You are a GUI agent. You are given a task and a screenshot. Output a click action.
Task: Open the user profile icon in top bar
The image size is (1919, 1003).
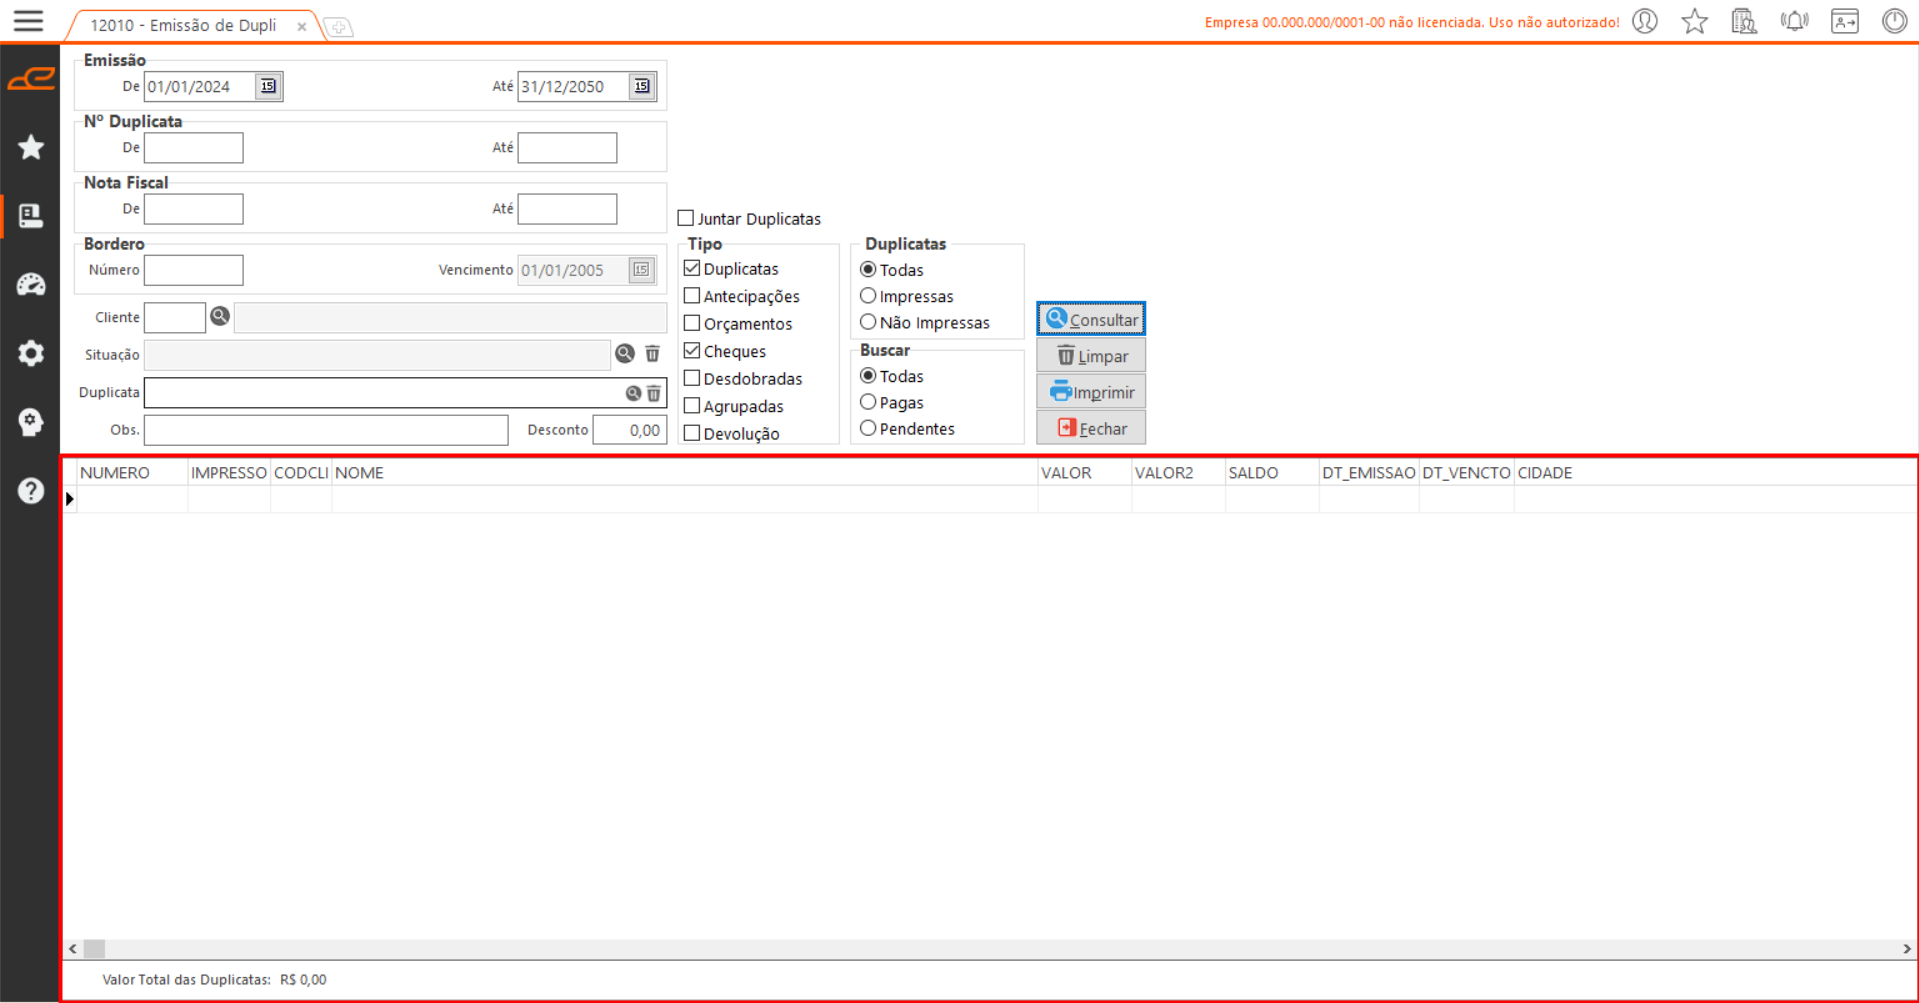click(1645, 21)
